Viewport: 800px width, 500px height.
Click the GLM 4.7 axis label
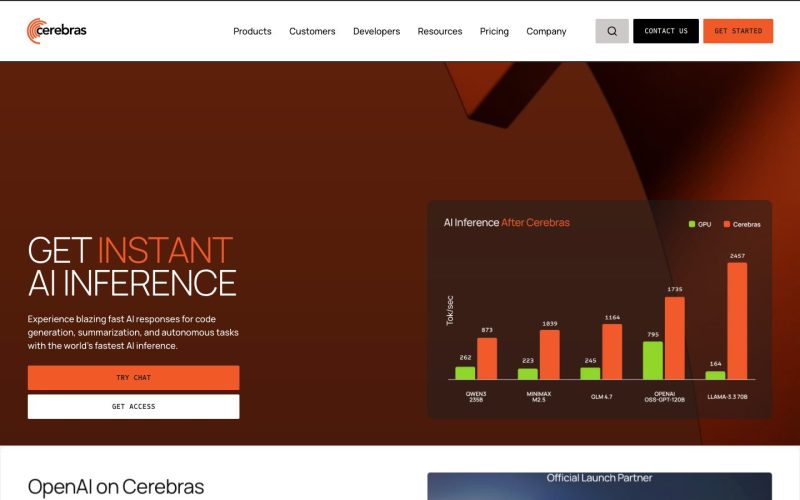click(x=602, y=396)
